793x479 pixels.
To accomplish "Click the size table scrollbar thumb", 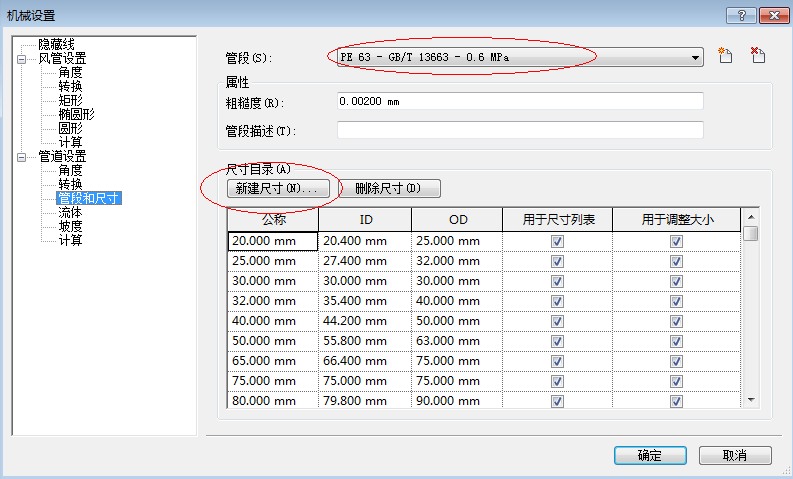I will (x=751, y=234).
